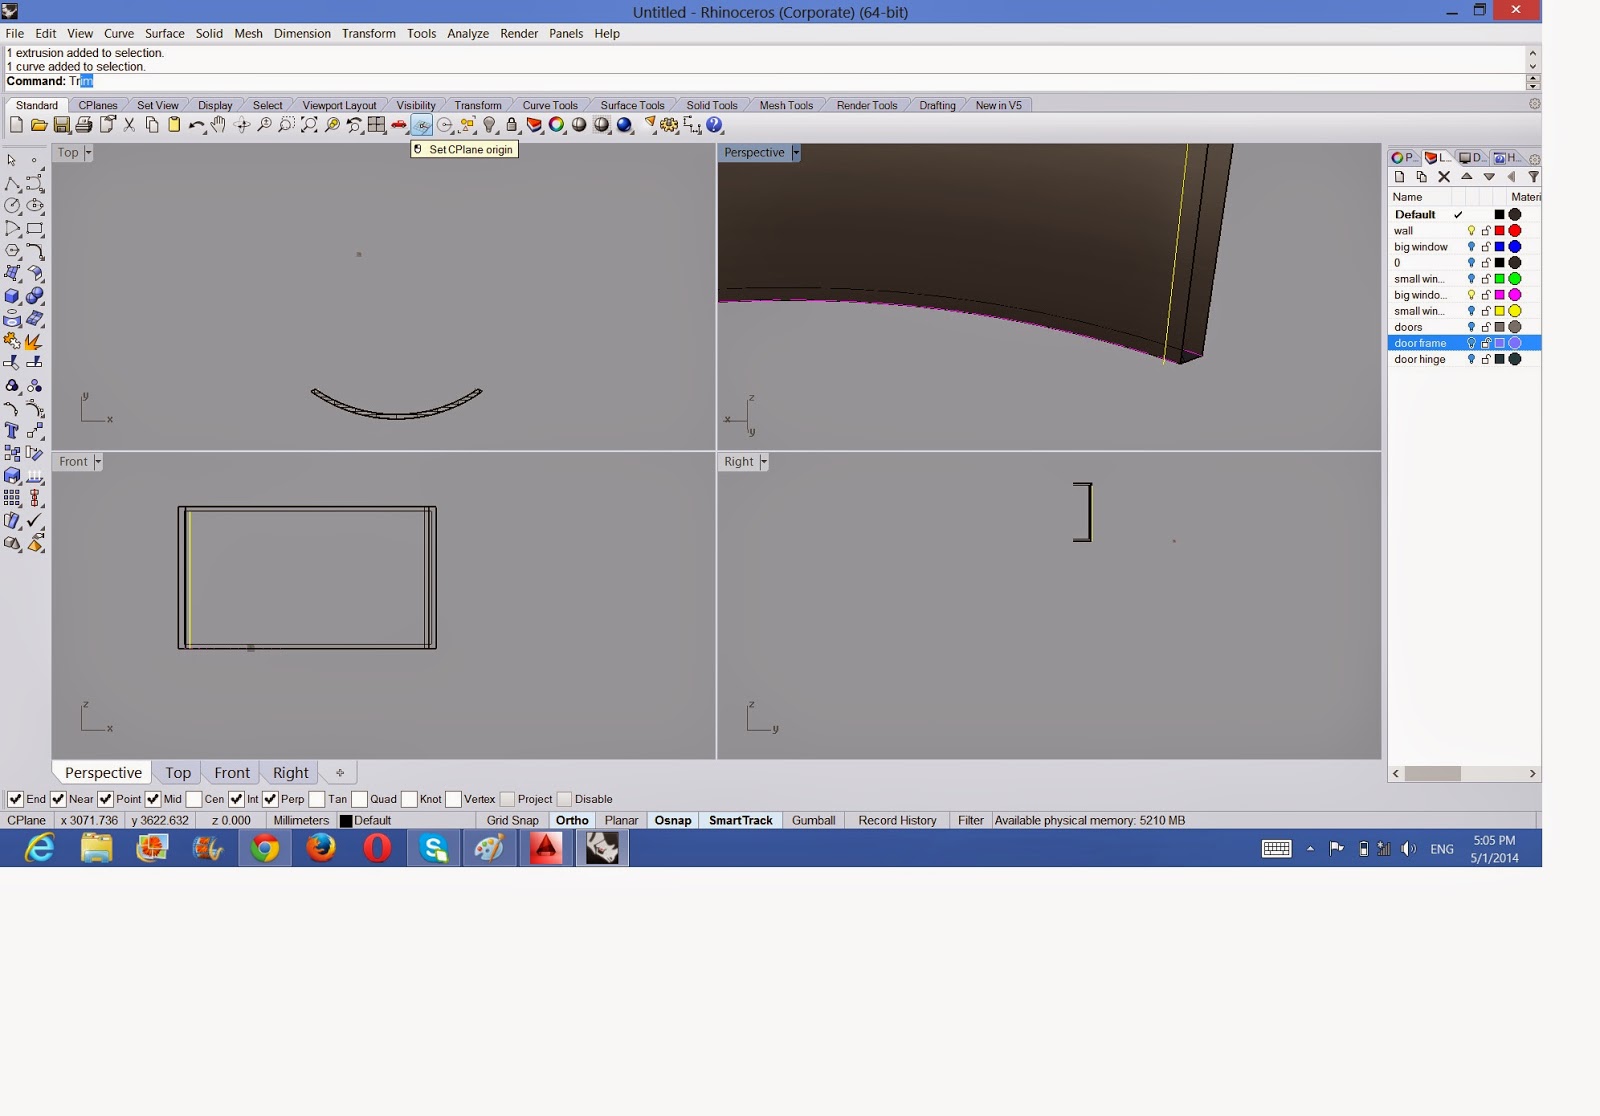Select the Front viewport tab at bottom
The height and width of the screenshot is (1116, 1600).
coord(232,773)
